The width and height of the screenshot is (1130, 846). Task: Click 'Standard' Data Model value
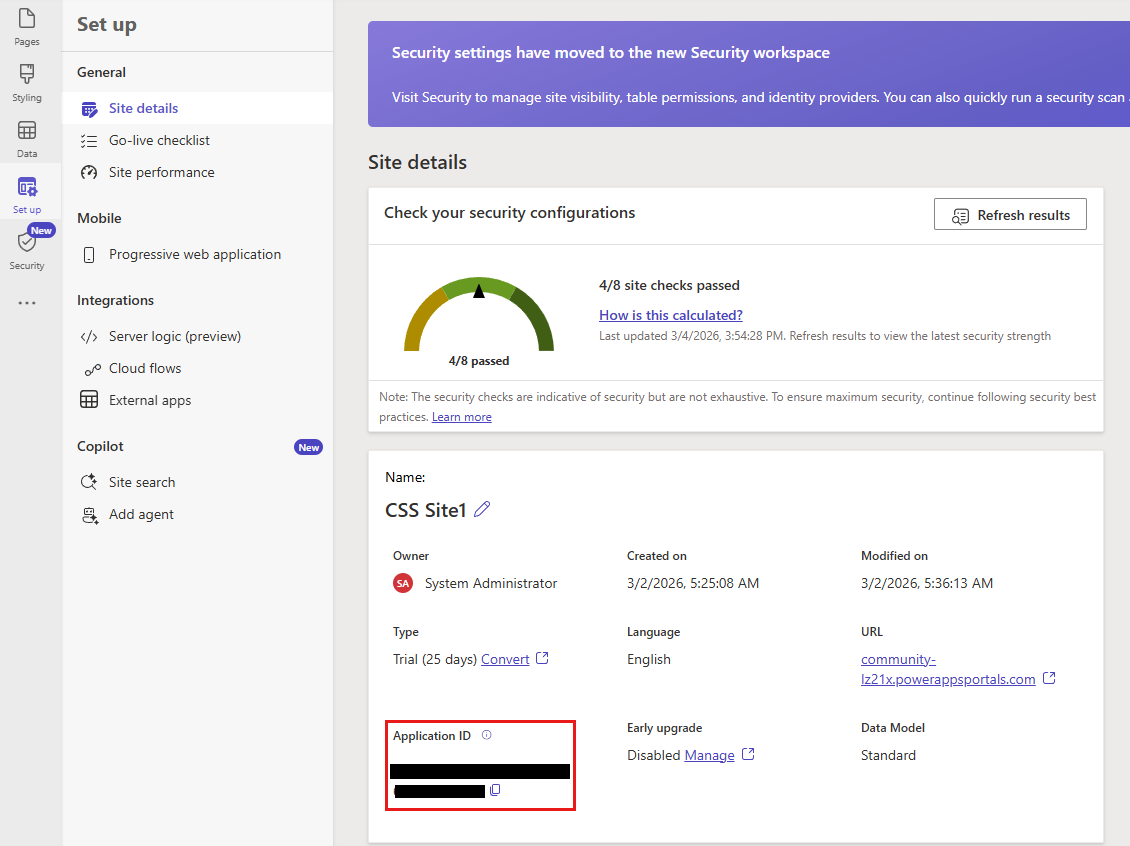click(x=888, y=755)
